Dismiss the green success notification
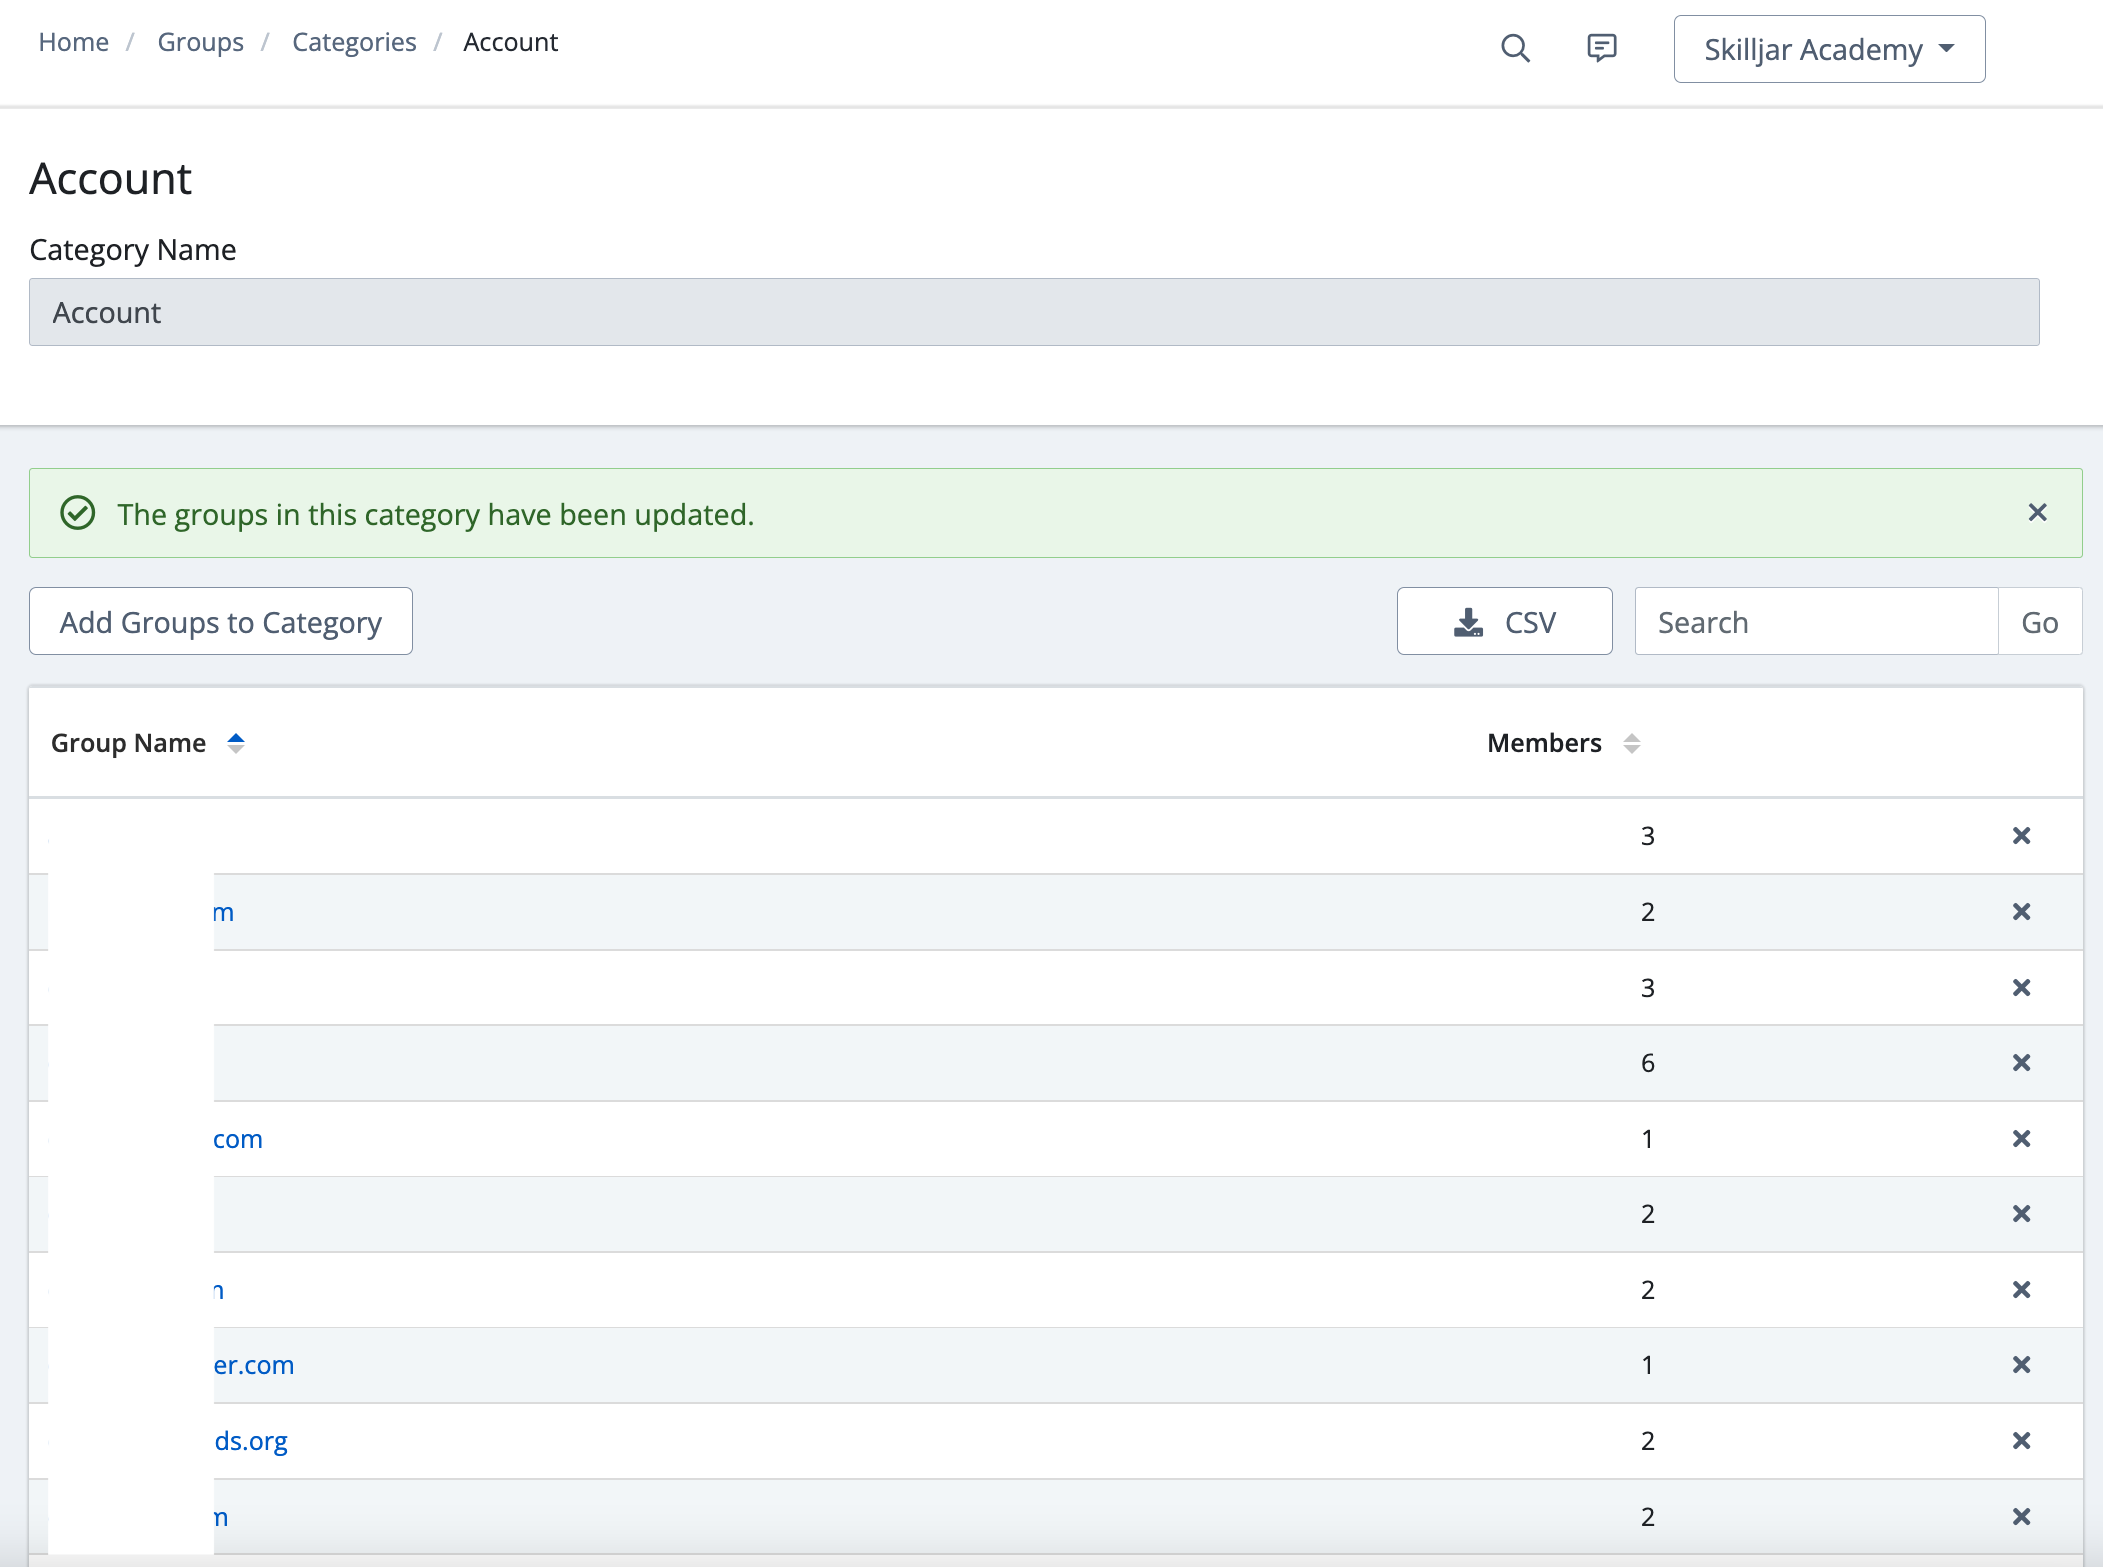The width and height of the screenshot is (2103, 1567). click(x=2037, y=513)
